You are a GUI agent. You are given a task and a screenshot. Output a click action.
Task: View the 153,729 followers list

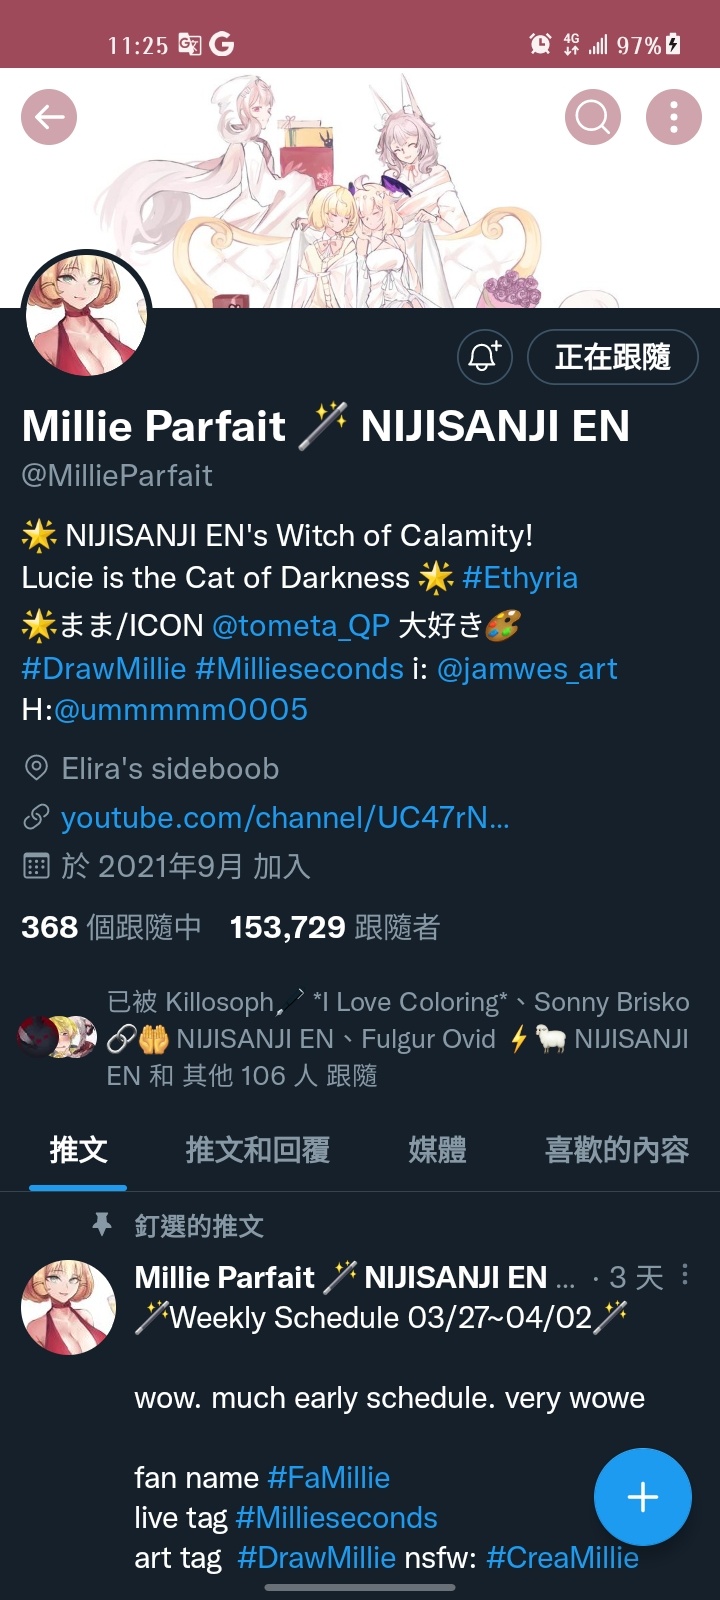tap(335, 928)
